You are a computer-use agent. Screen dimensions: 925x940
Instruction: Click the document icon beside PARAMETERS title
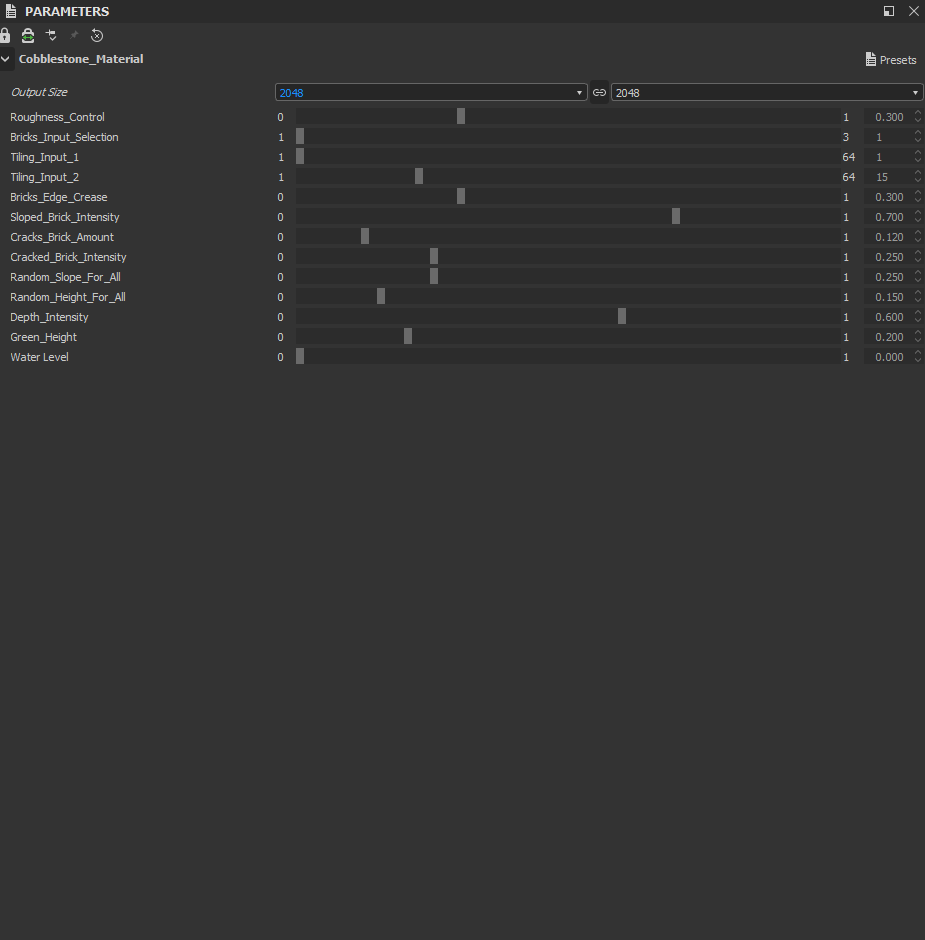coord(11,11)
